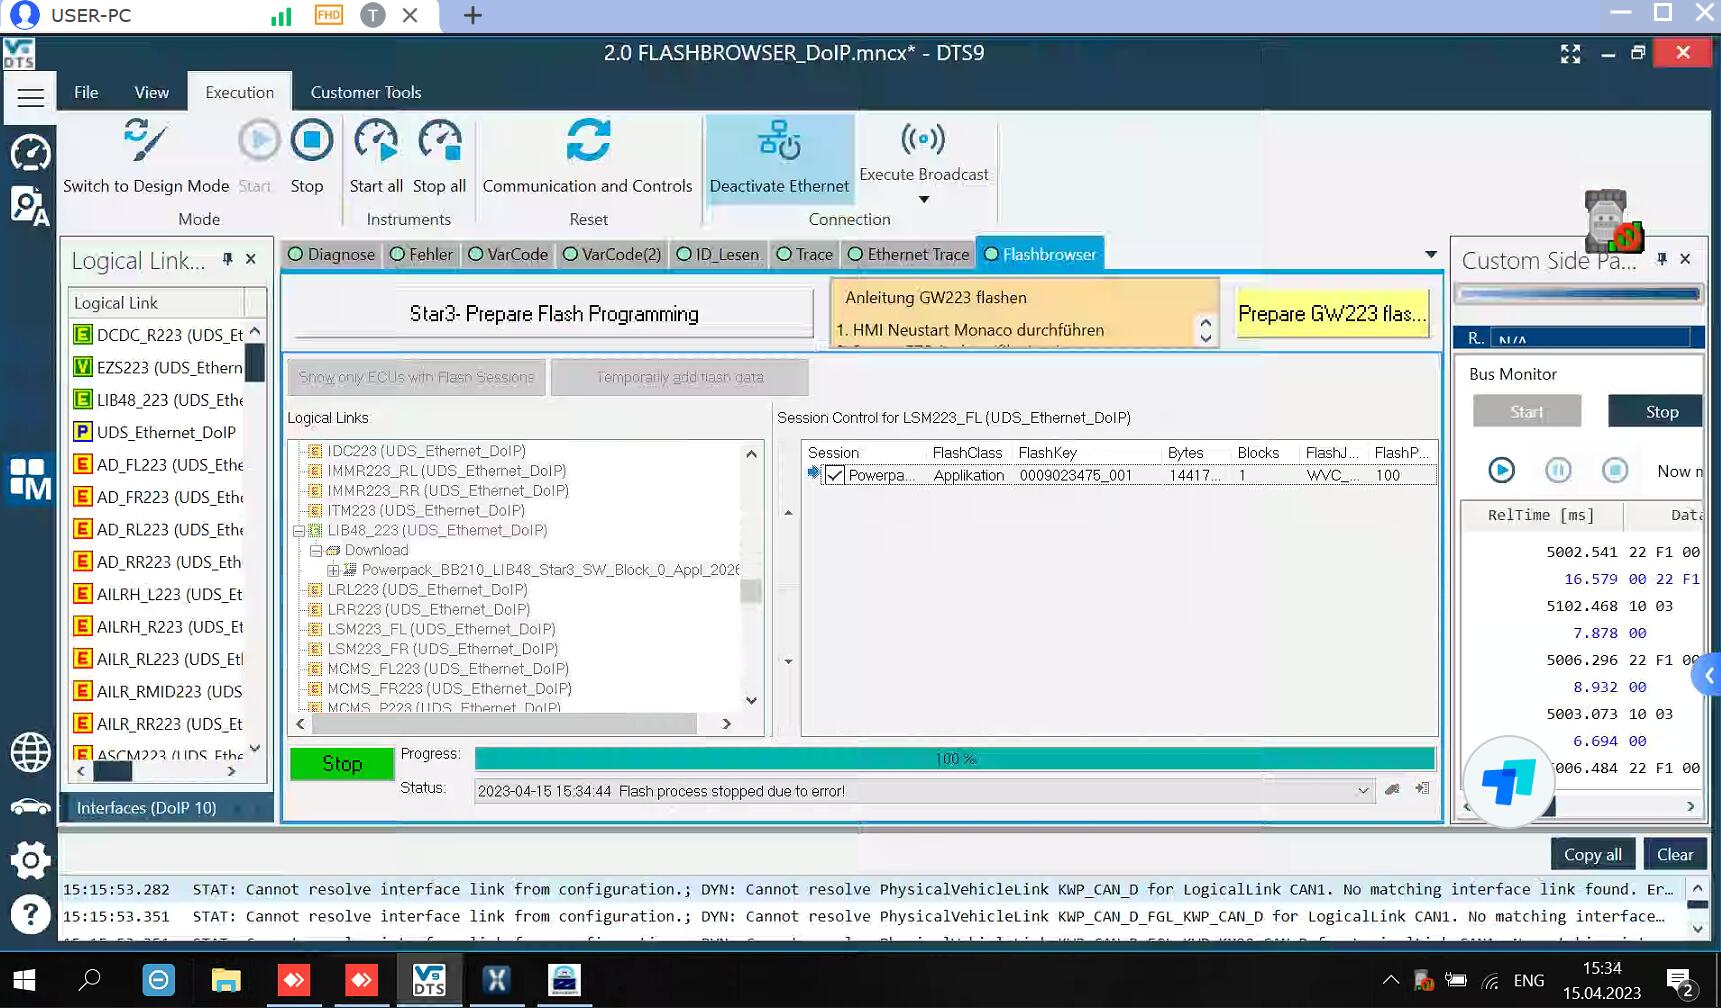Open the Customer Tools menu
The image size is (1721, 1008).
pyautogui.click(x=365, y=91)
